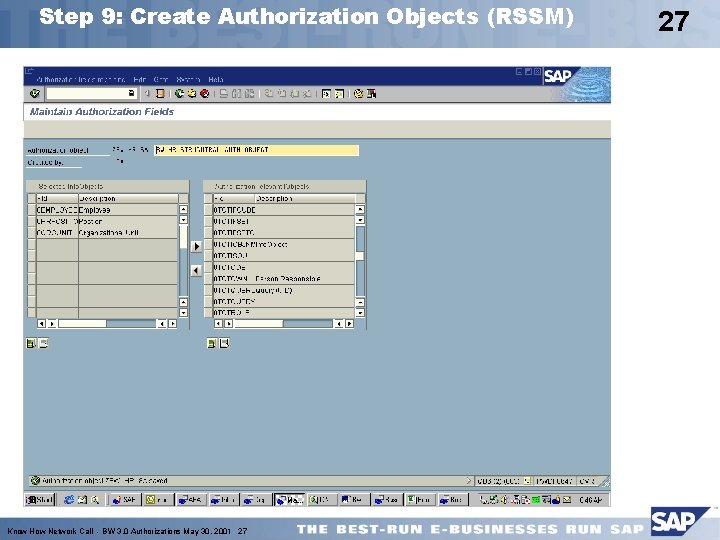Click the active Maintain taskbar button

click(289, 500)
